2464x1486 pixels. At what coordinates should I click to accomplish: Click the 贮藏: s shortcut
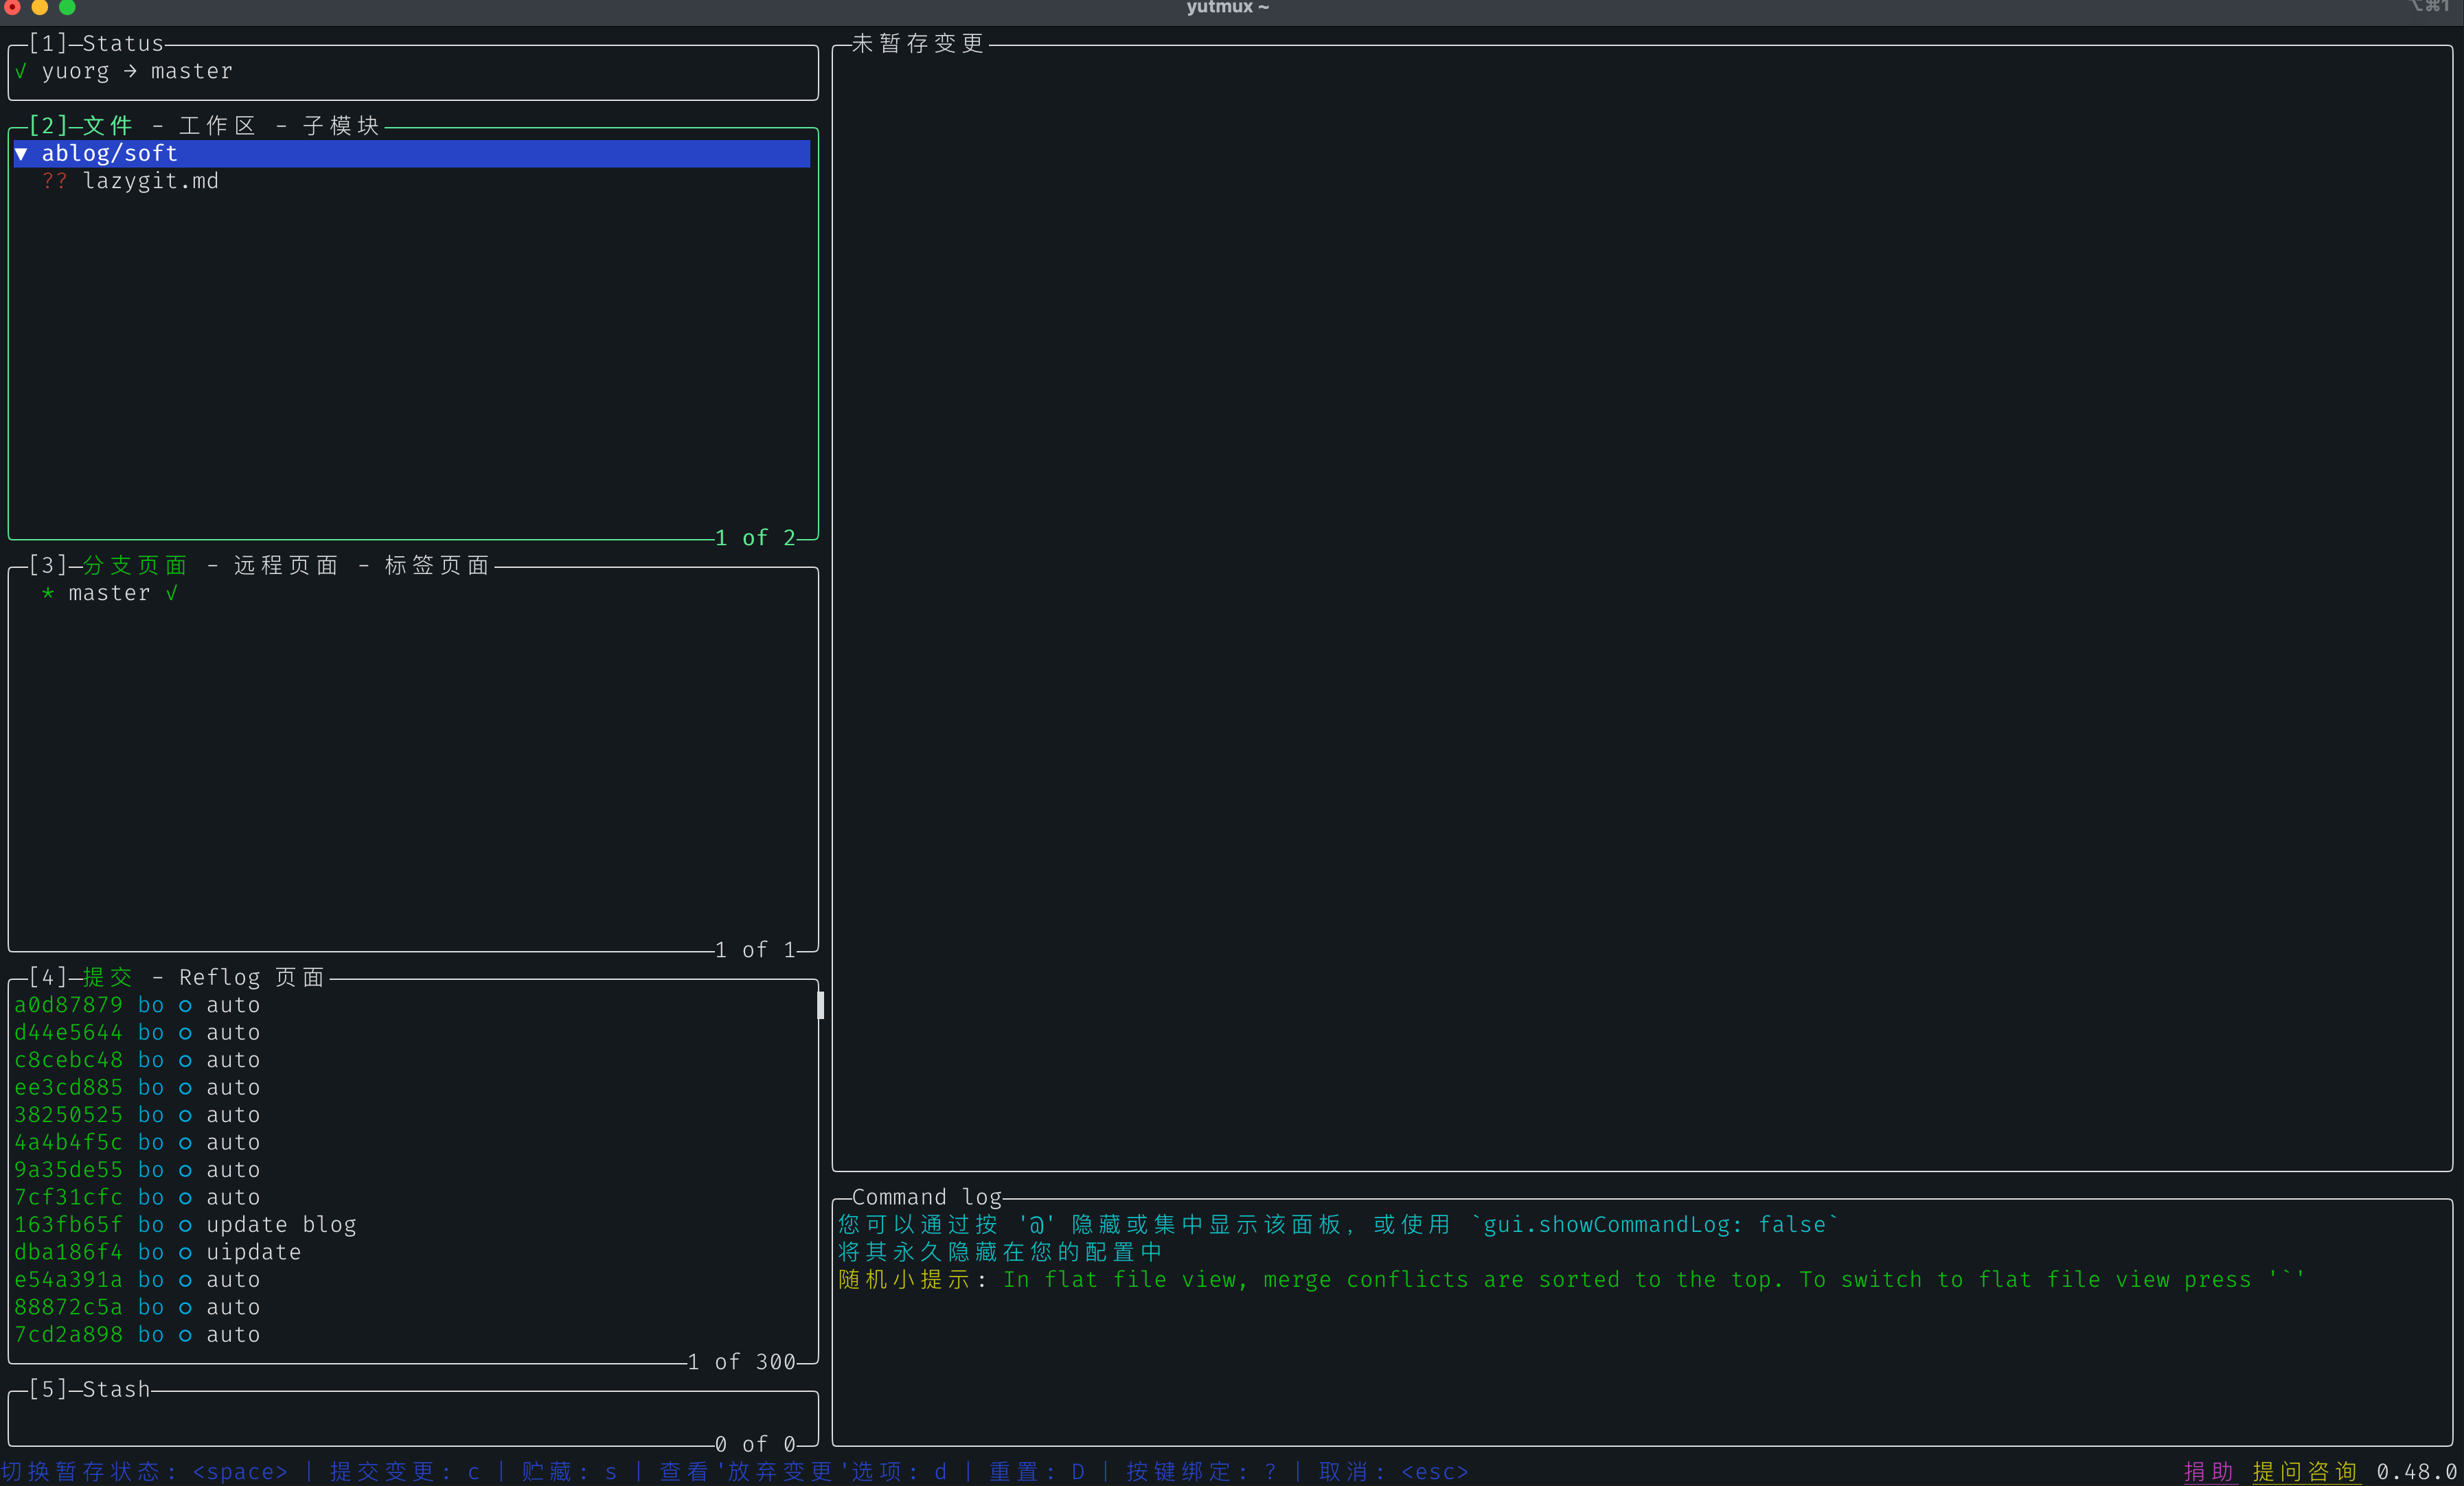coord(569,1472)
